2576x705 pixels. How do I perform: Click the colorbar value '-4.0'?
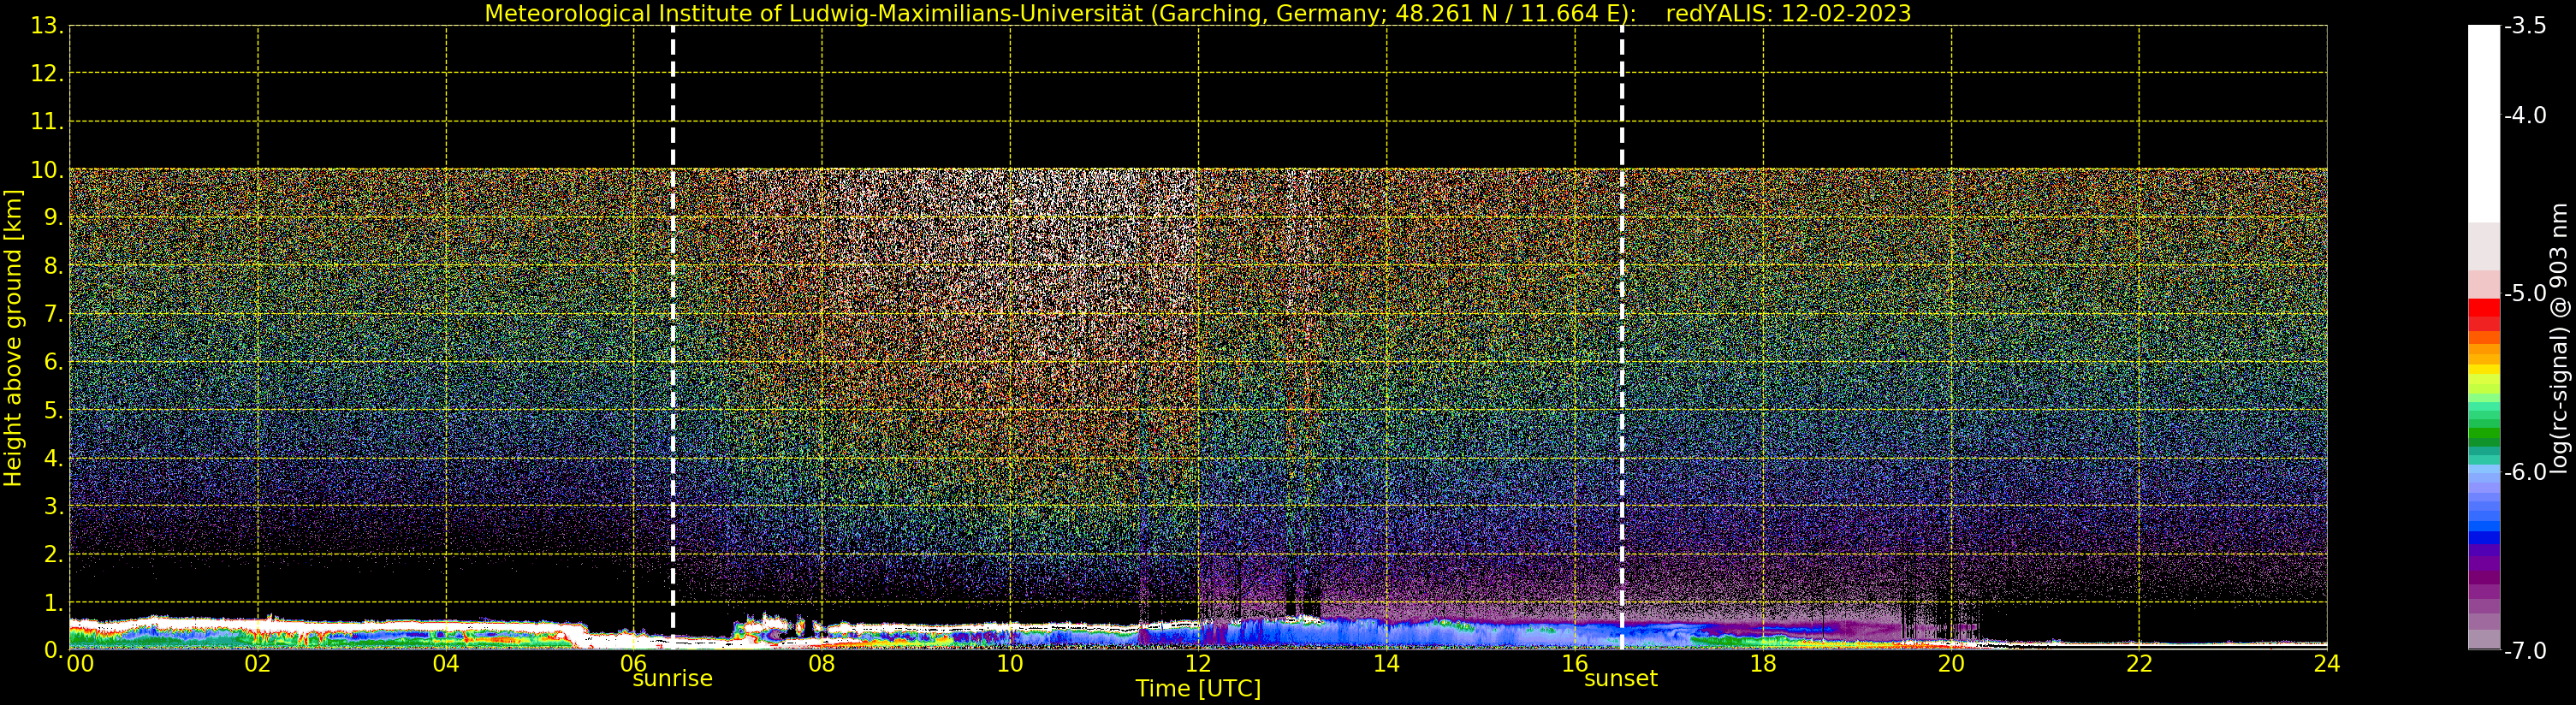point(2525,115)
